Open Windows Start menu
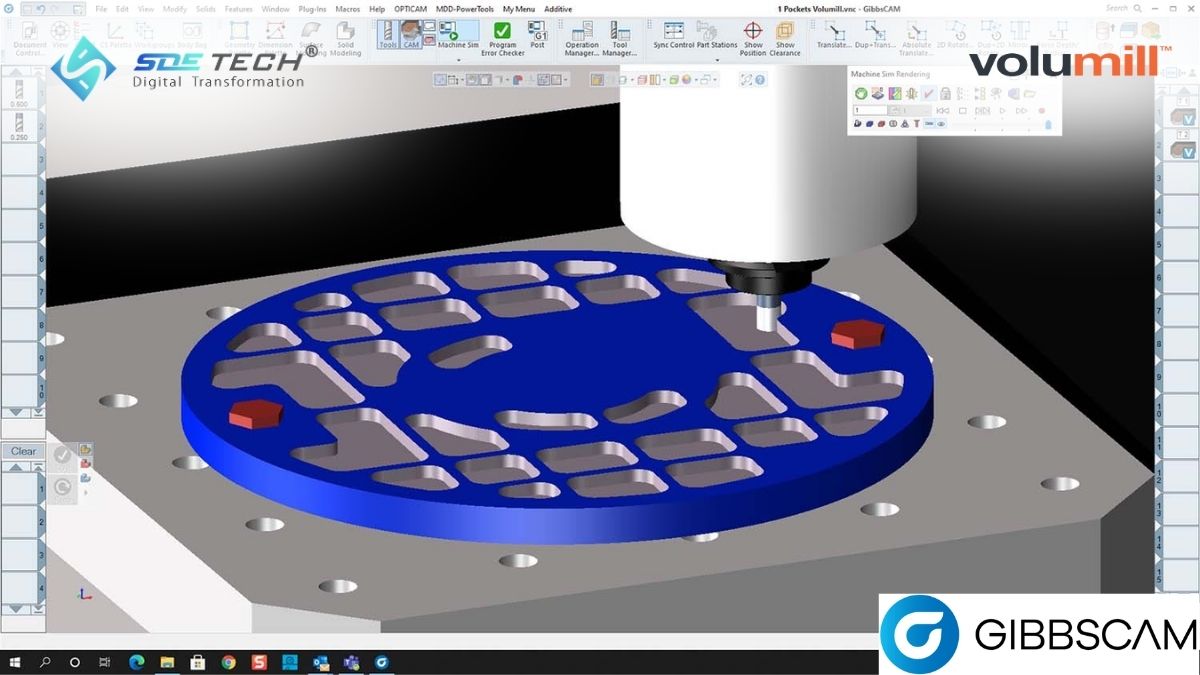Viewport: 1200px width, 675px height. pos(15,662)
